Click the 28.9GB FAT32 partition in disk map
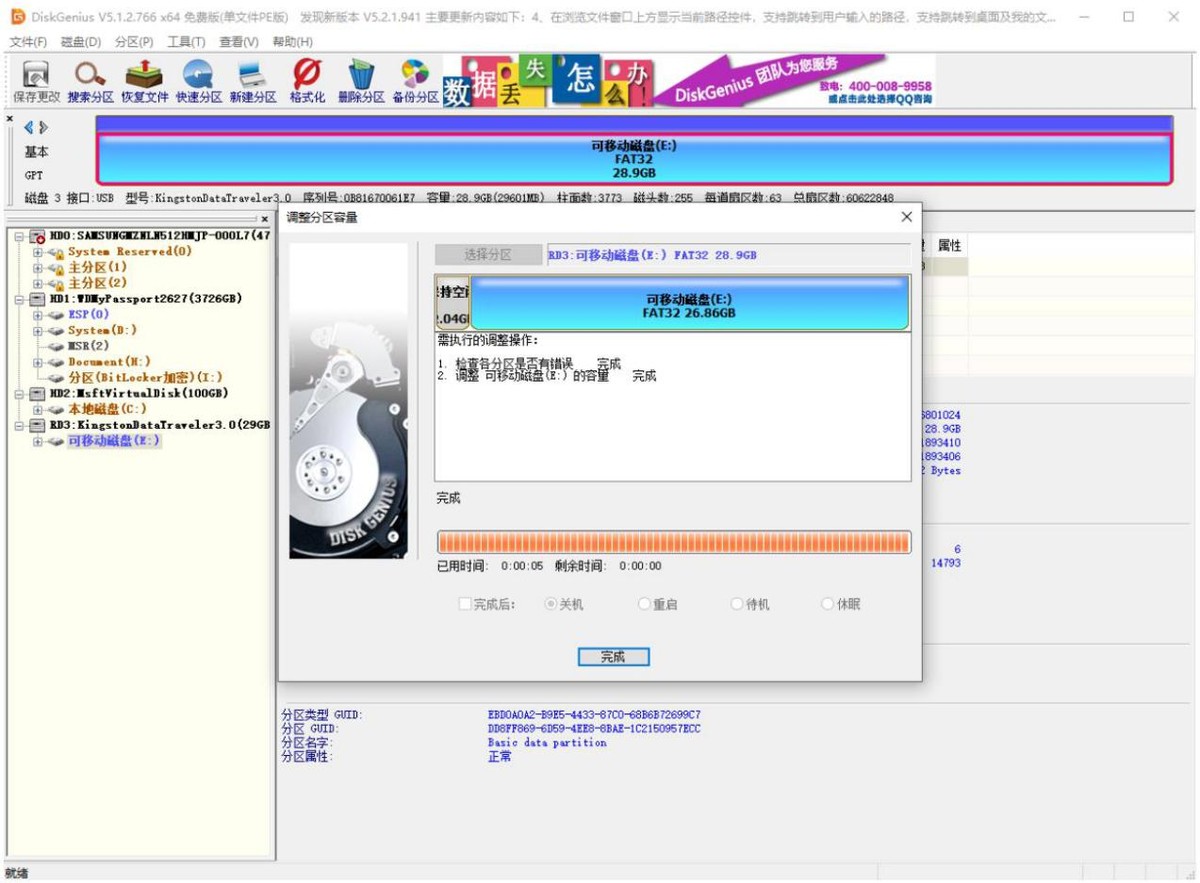The width and height of the screenshot is (1200, 883). (x=634, y=159)
